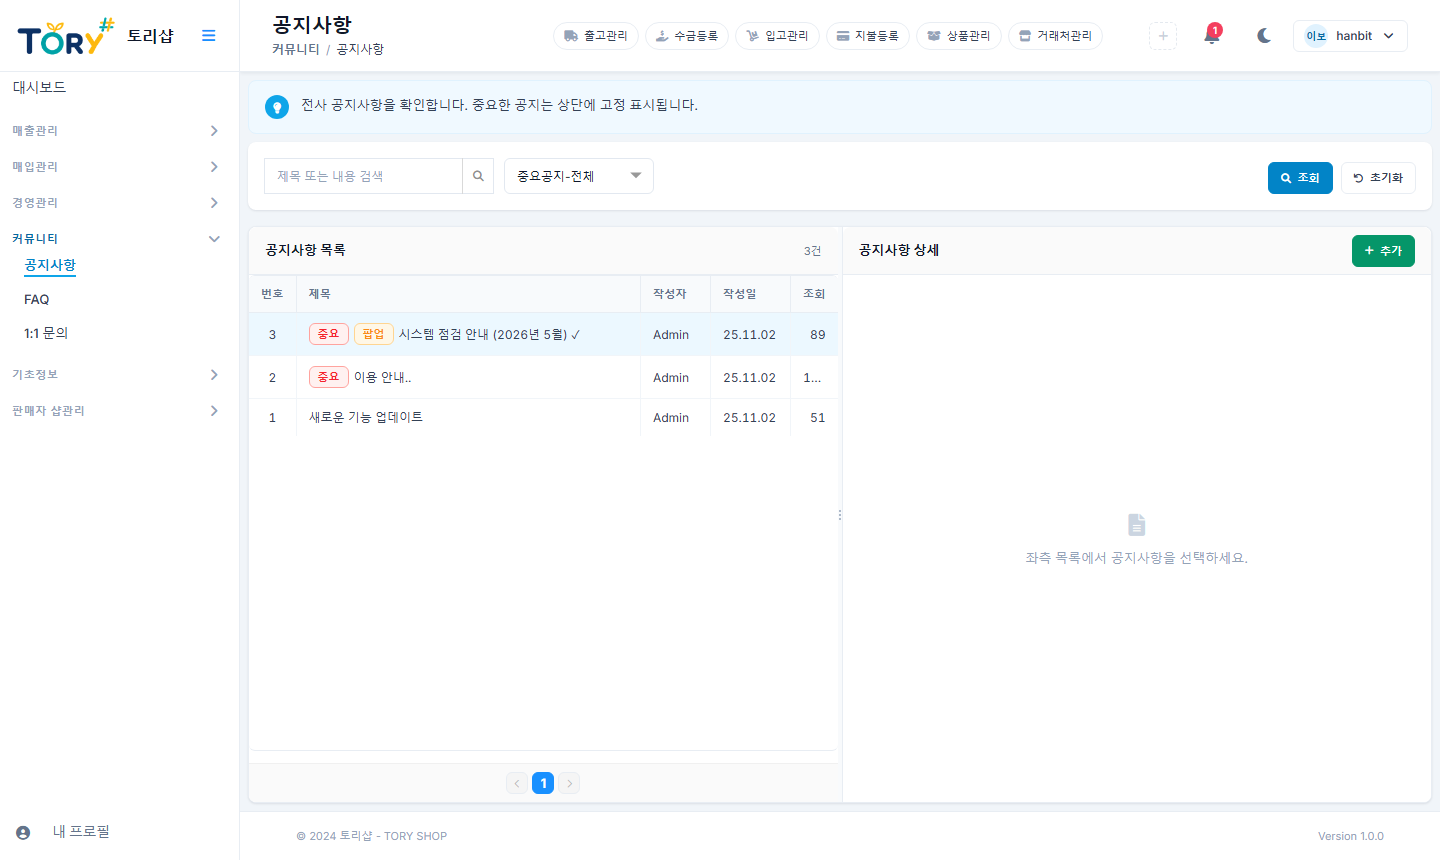Click the 제목 또는 내용 검색 field

(x=363, y=176)
